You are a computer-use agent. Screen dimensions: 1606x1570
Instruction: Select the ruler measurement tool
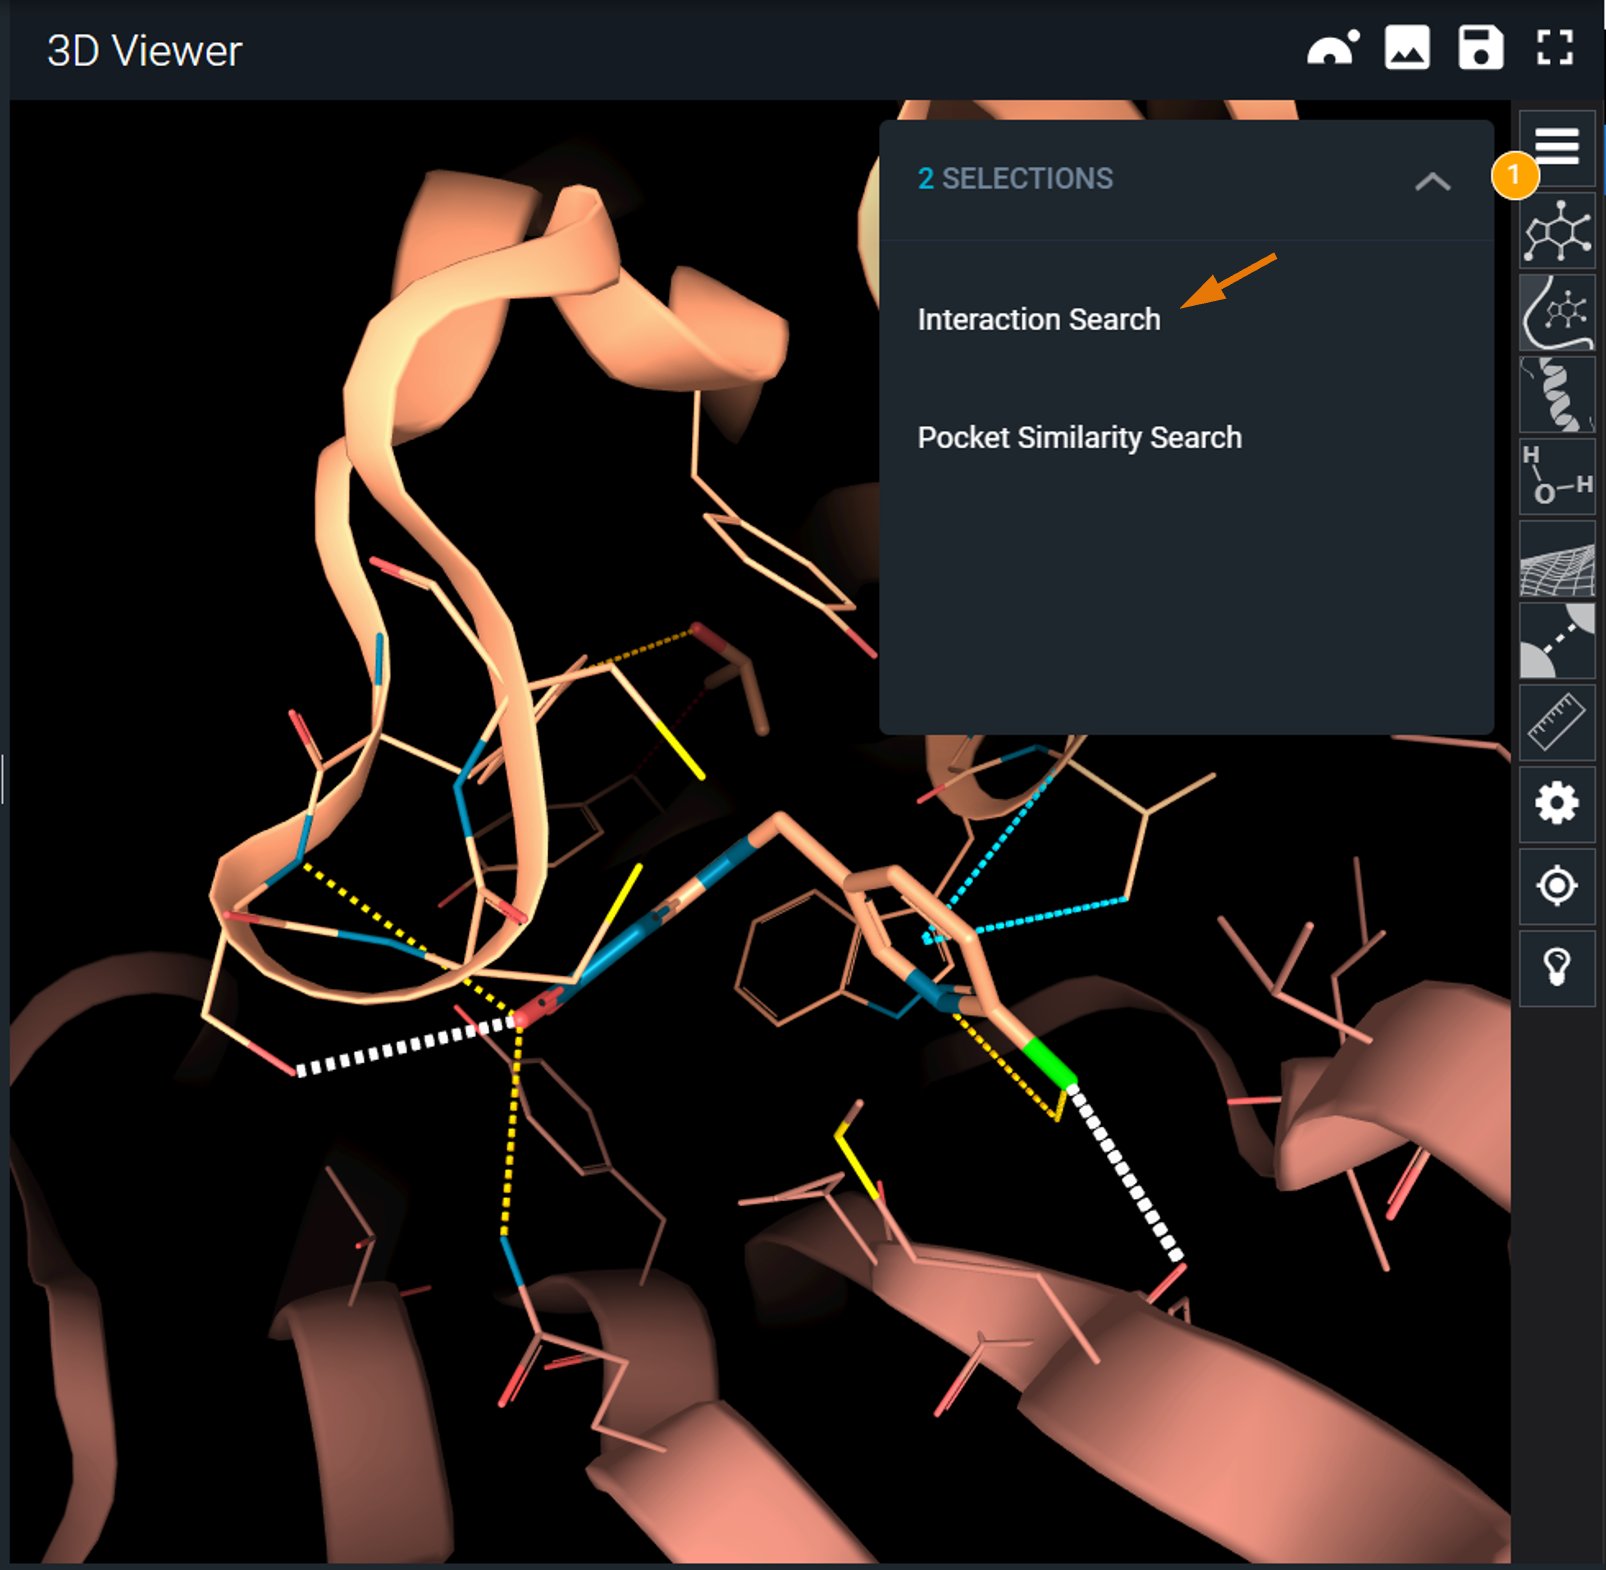[x=1557, y=723]
